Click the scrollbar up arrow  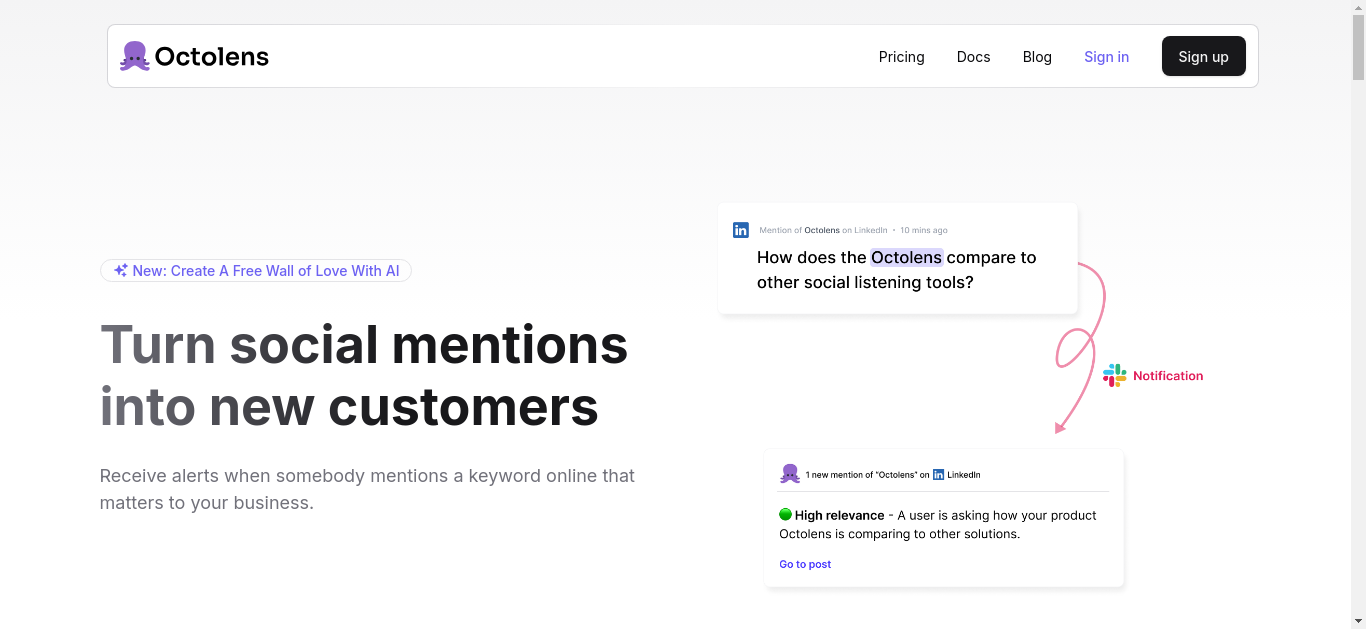1358,8
